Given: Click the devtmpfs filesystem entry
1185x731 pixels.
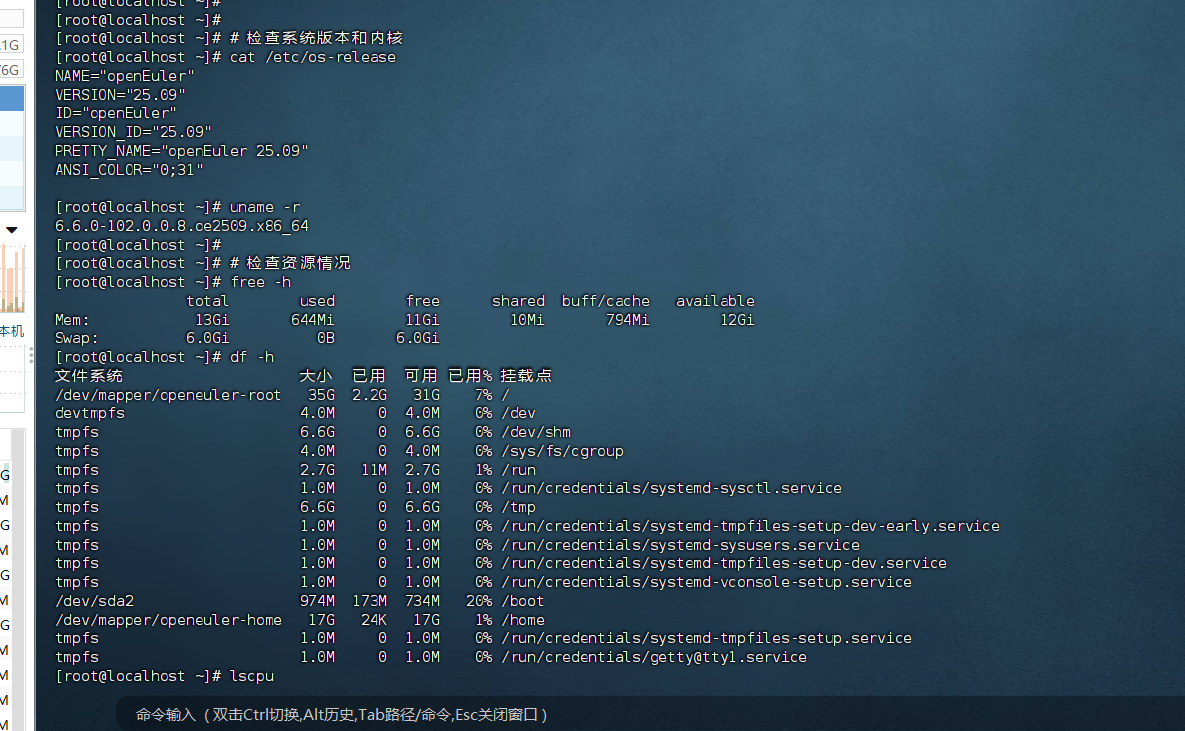Looking at the screenshot, I should click(90, 414).
